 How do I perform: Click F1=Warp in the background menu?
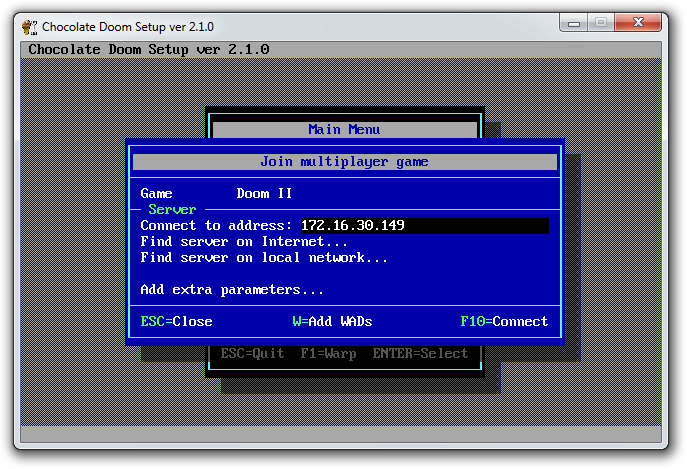pos(328,353)
